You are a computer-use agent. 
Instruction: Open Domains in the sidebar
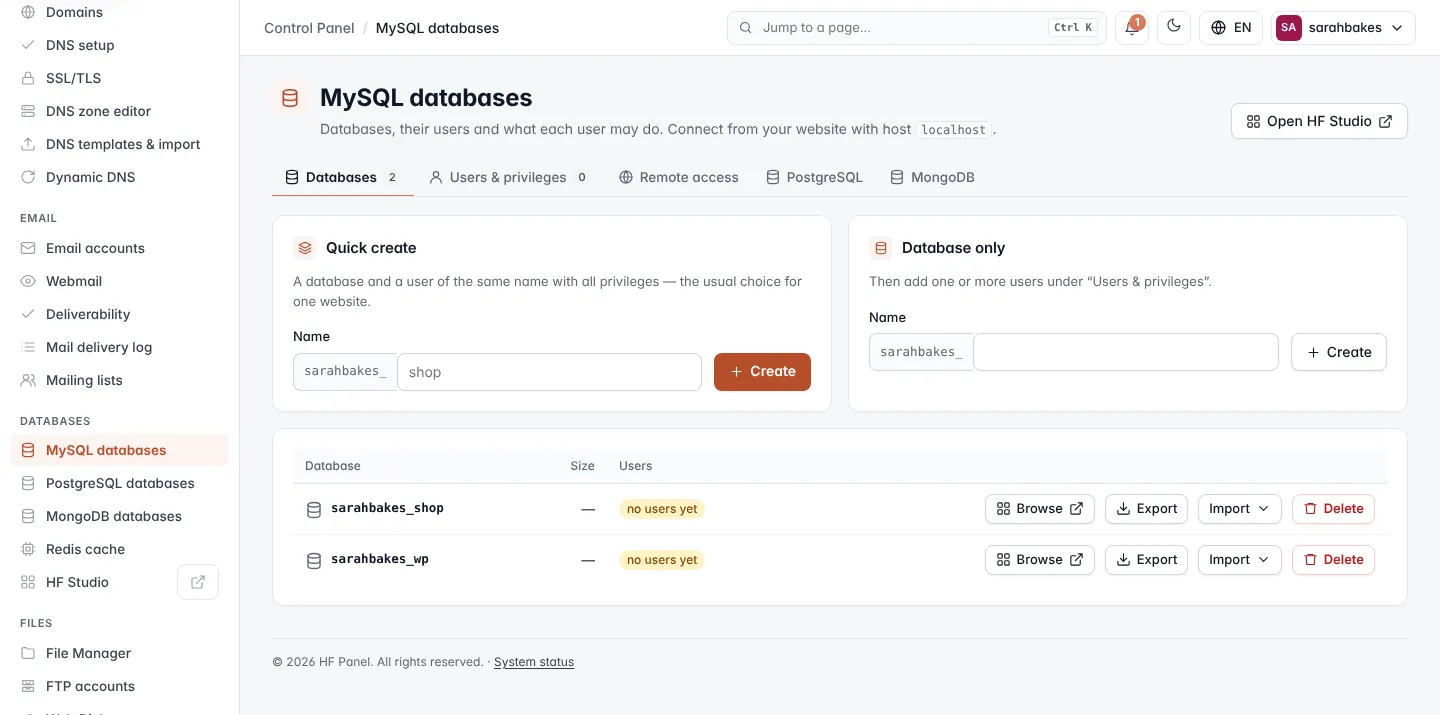coord(119,12)
